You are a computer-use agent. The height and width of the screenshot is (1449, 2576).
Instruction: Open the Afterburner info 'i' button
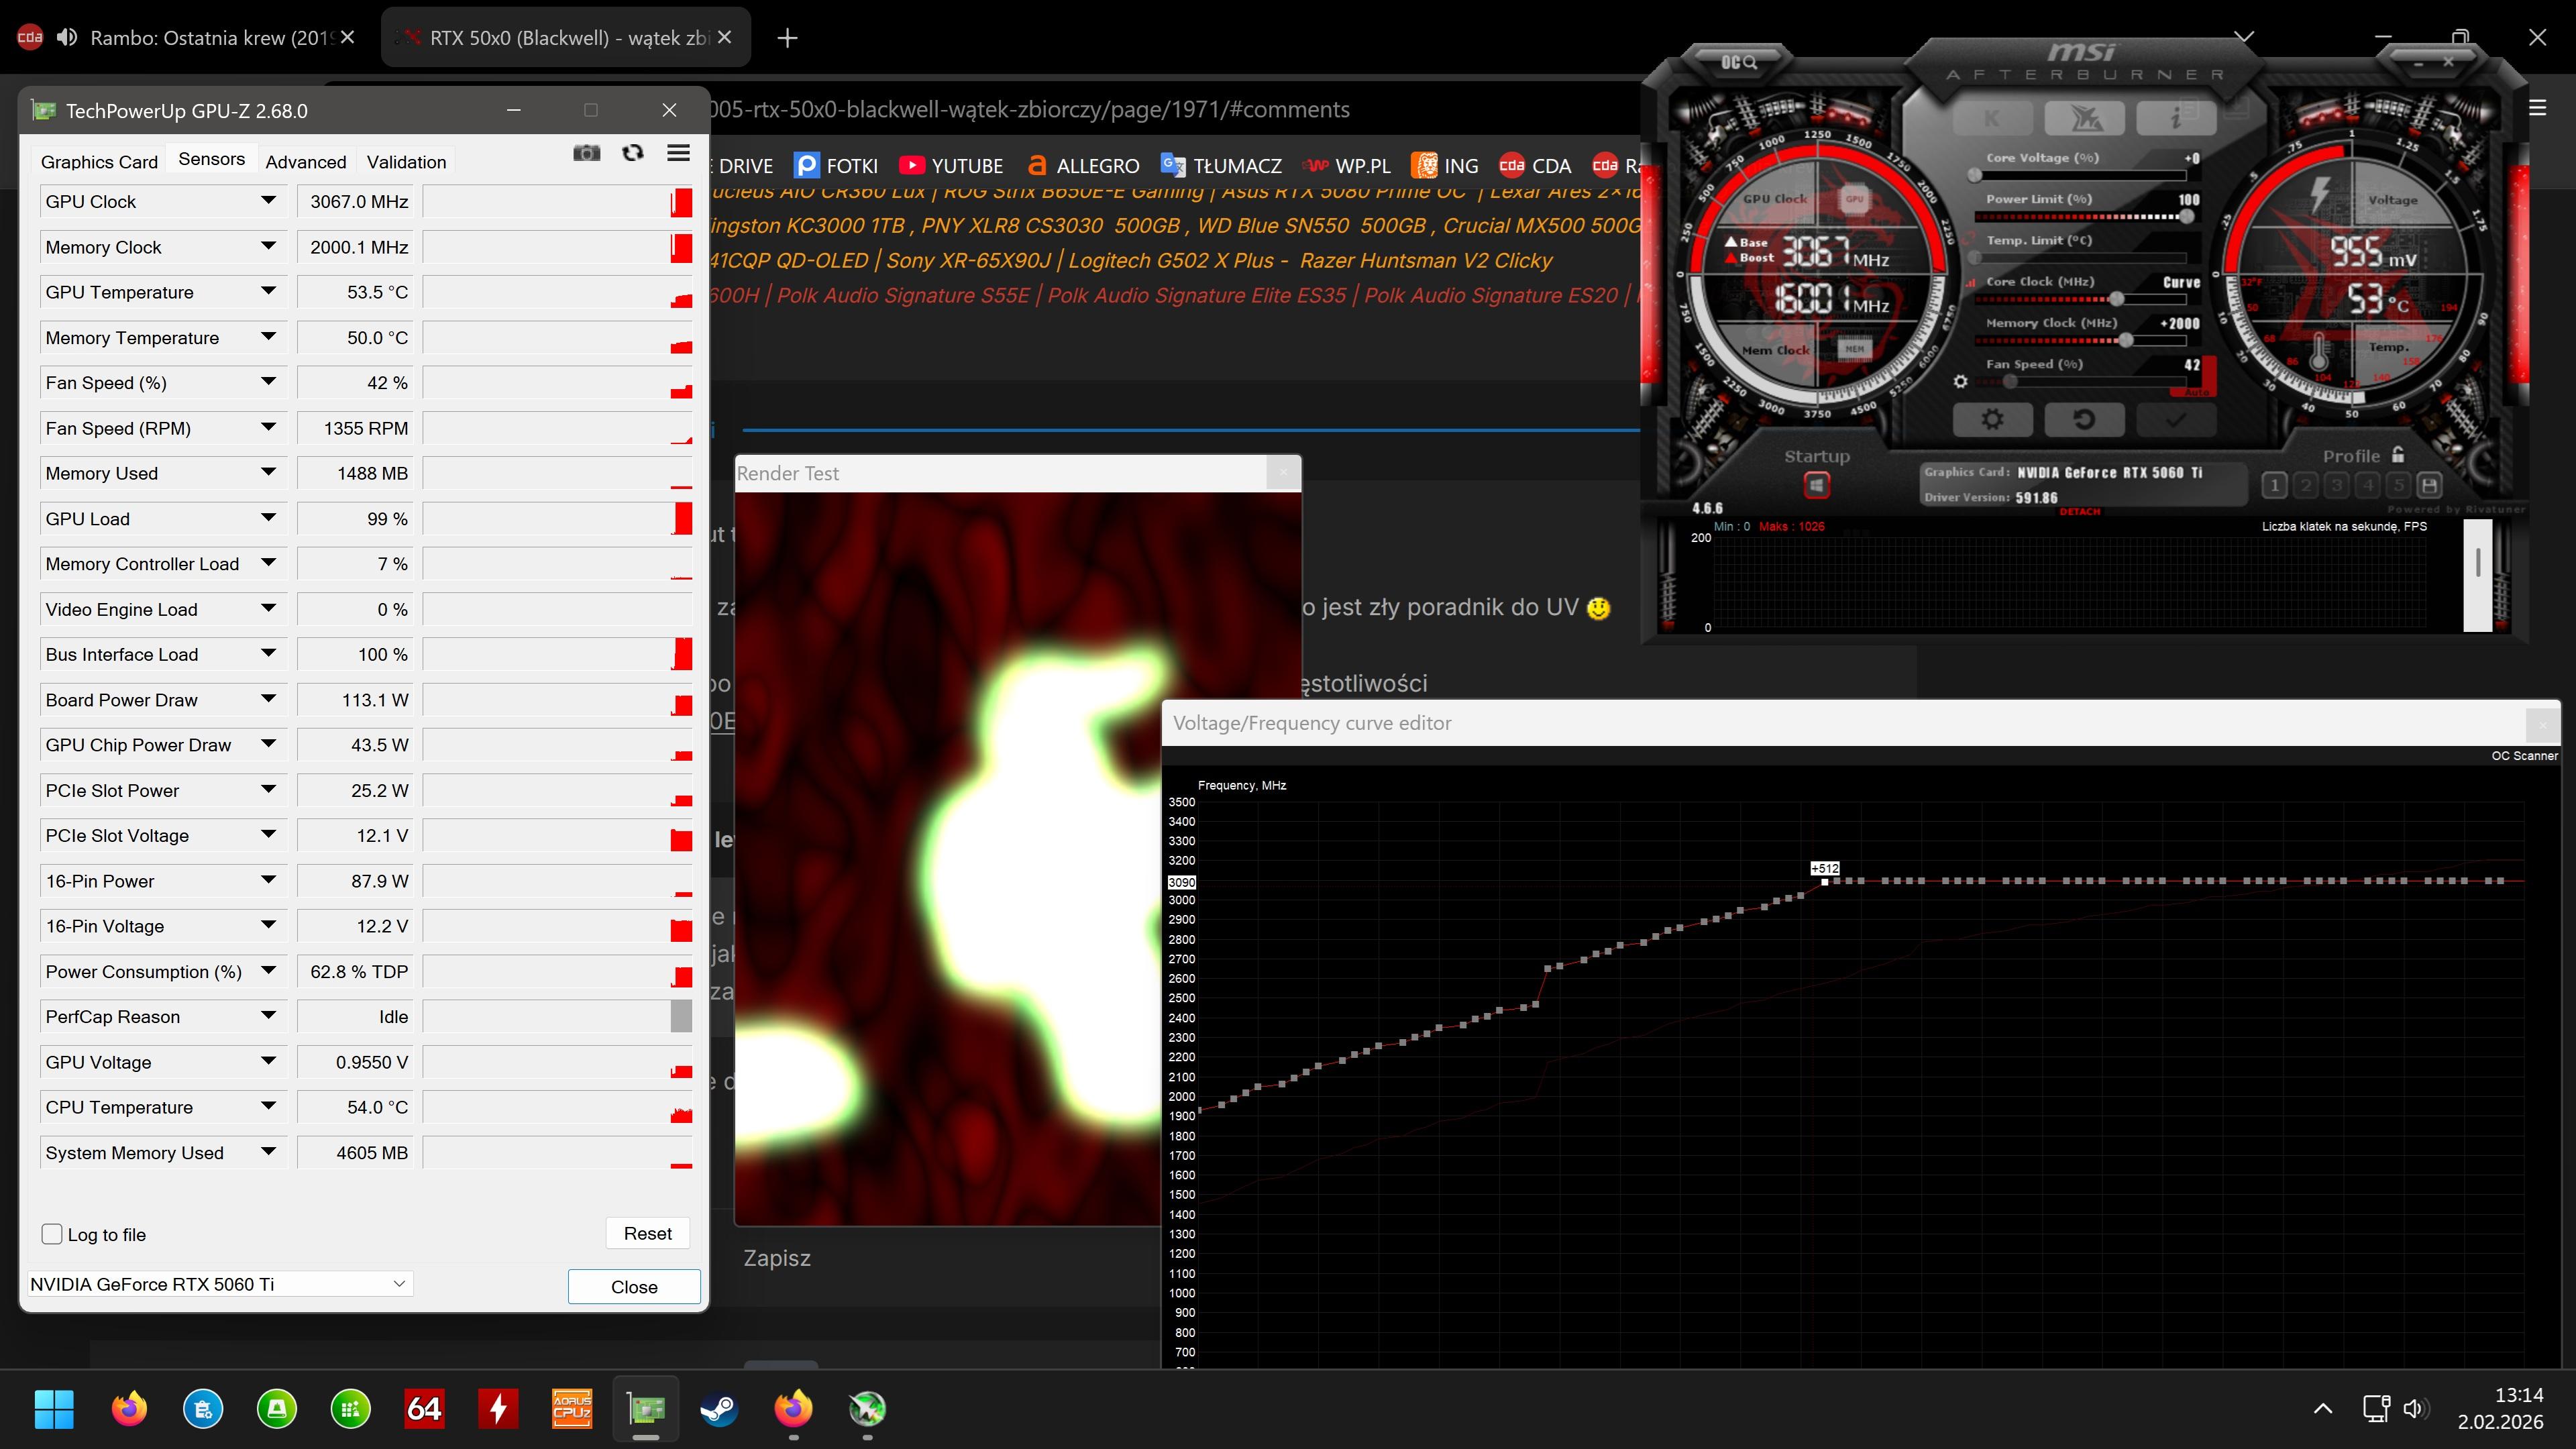pos(2176,118)
